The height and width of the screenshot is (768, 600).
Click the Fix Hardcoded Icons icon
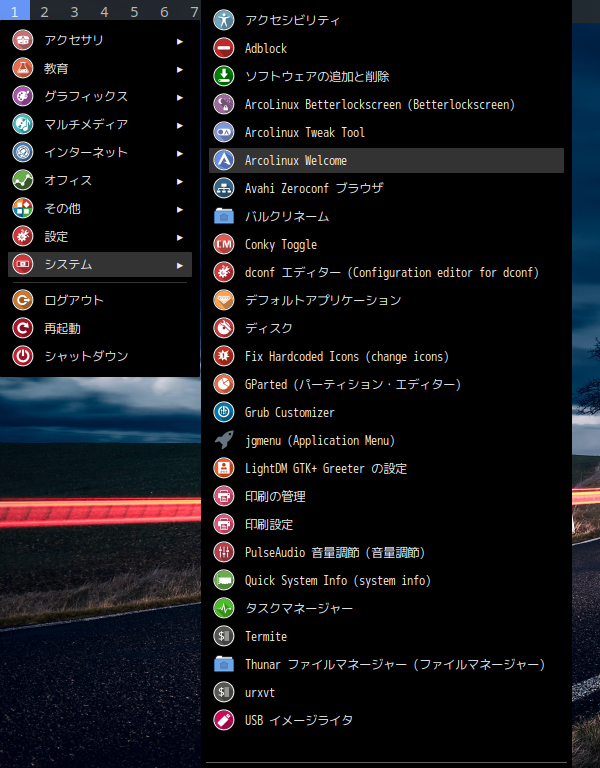coord(224,356)
